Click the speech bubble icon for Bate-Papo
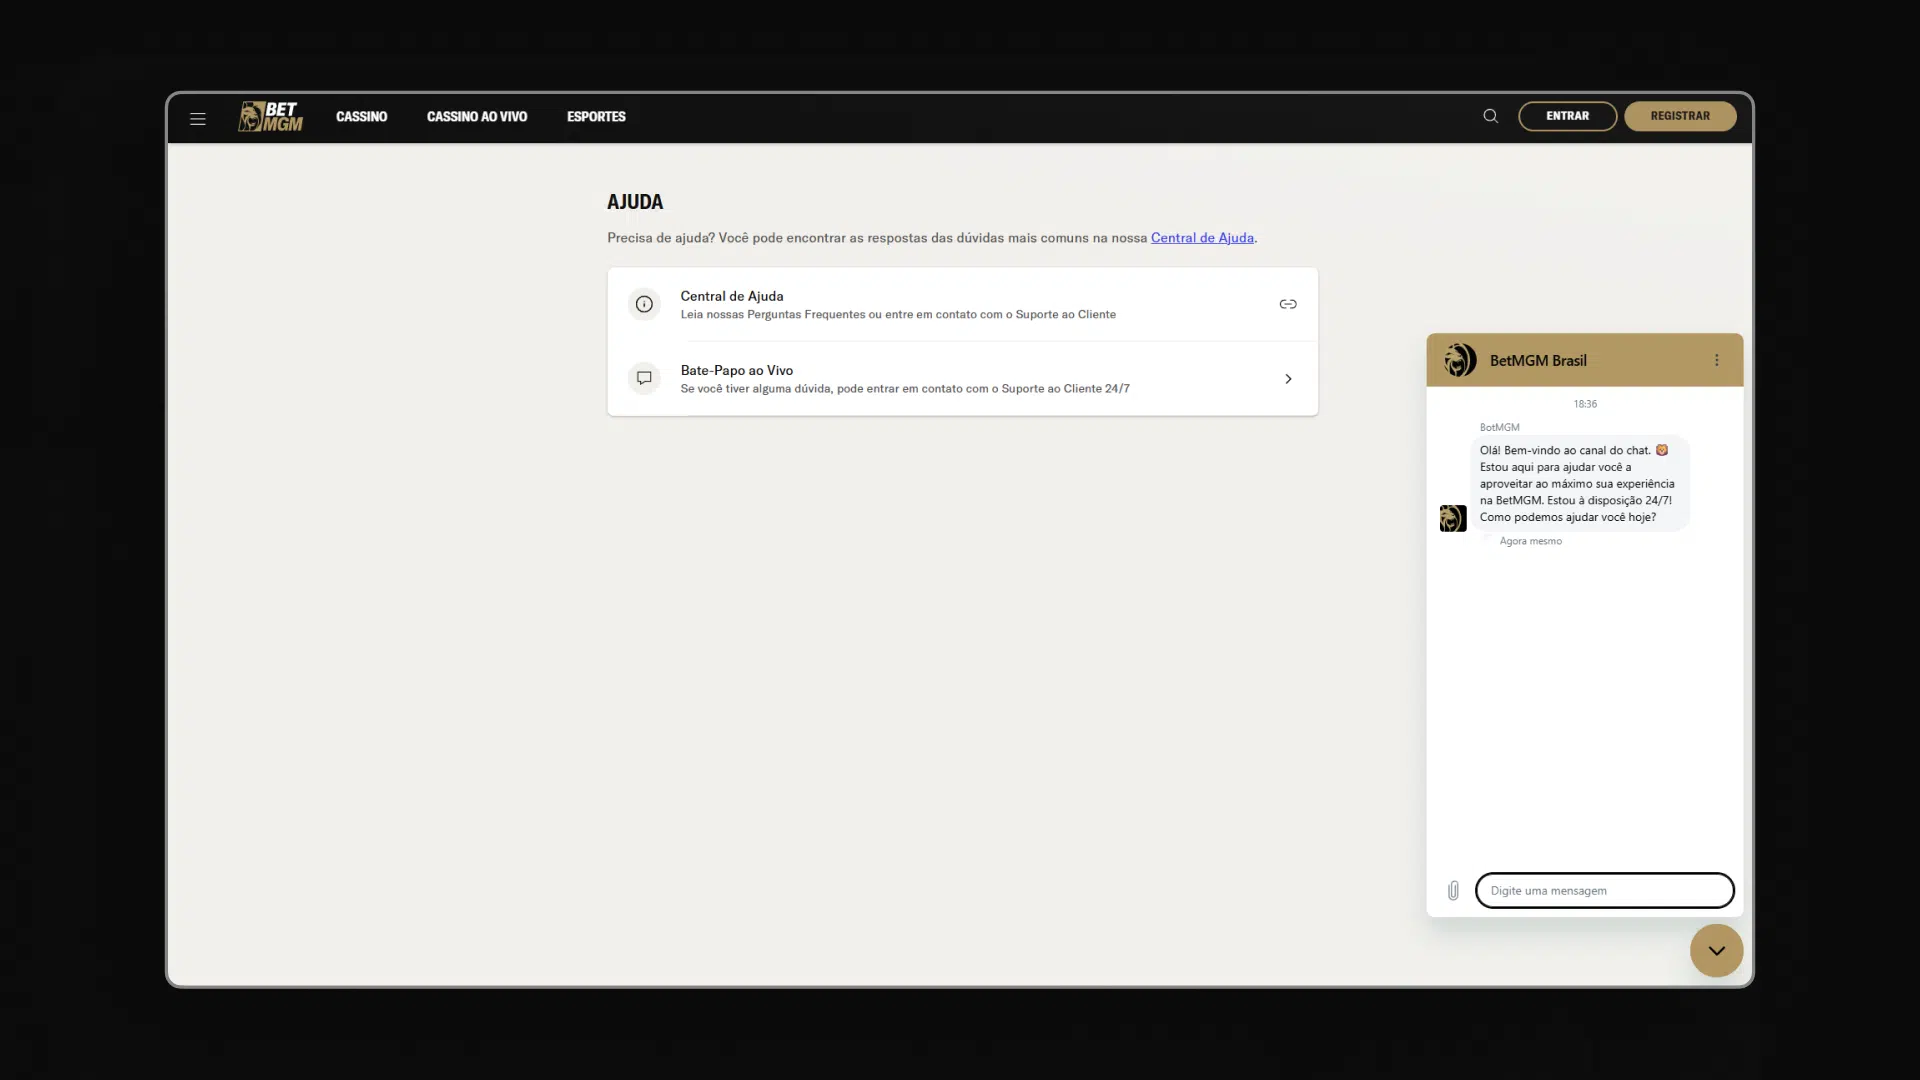Viewport: 1920px width, 1080px height. click(x=644, y=378)
